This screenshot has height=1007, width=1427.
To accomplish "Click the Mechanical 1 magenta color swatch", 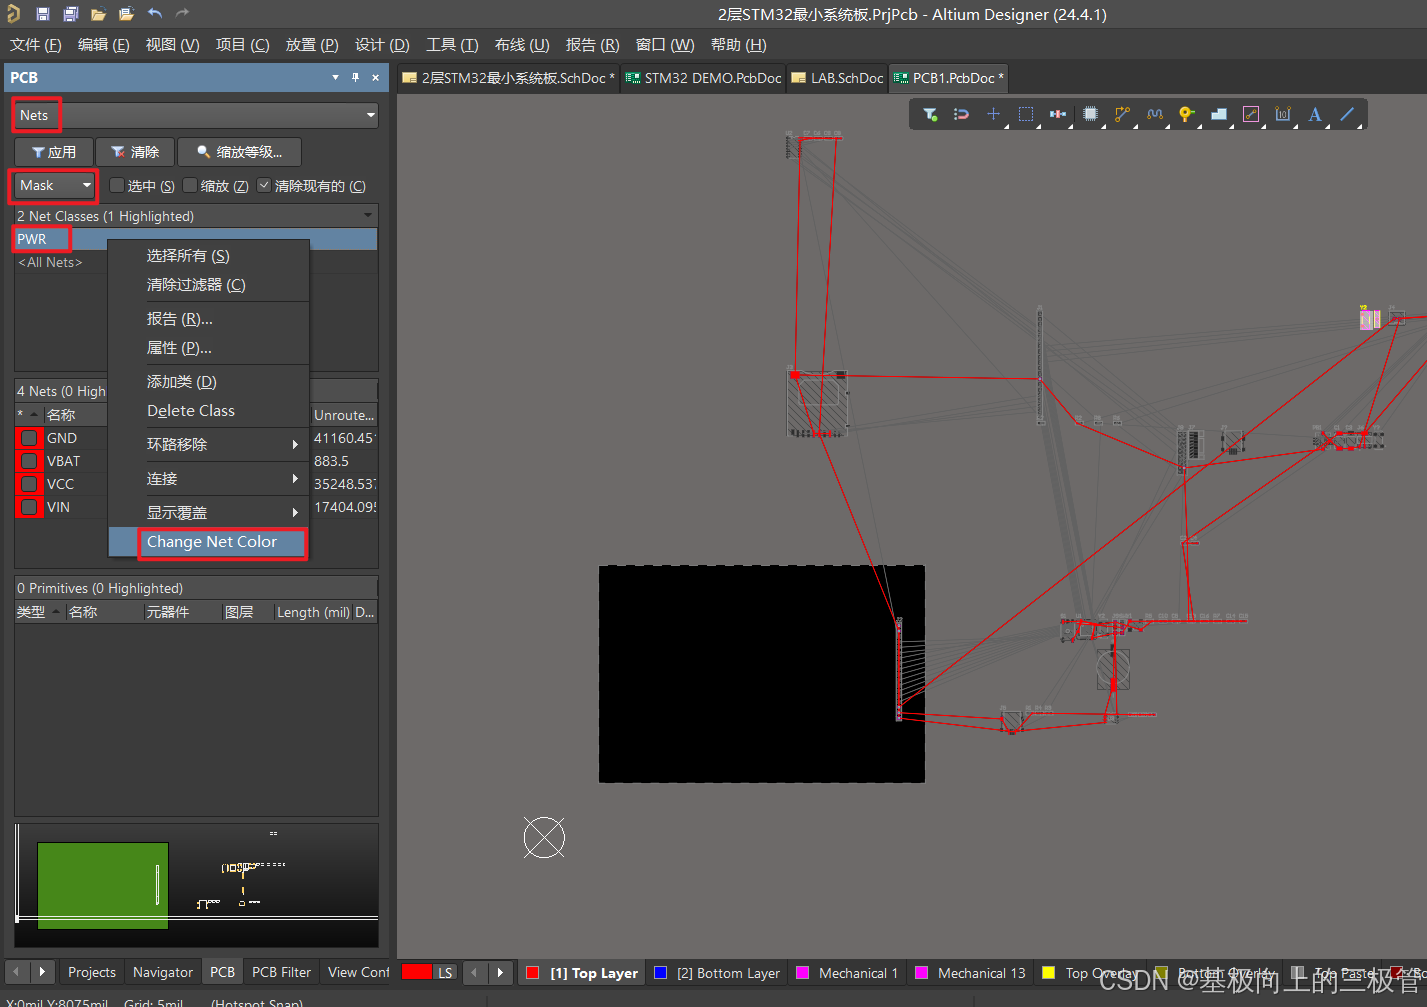I will pyautogui.click(x=802, y=972).
